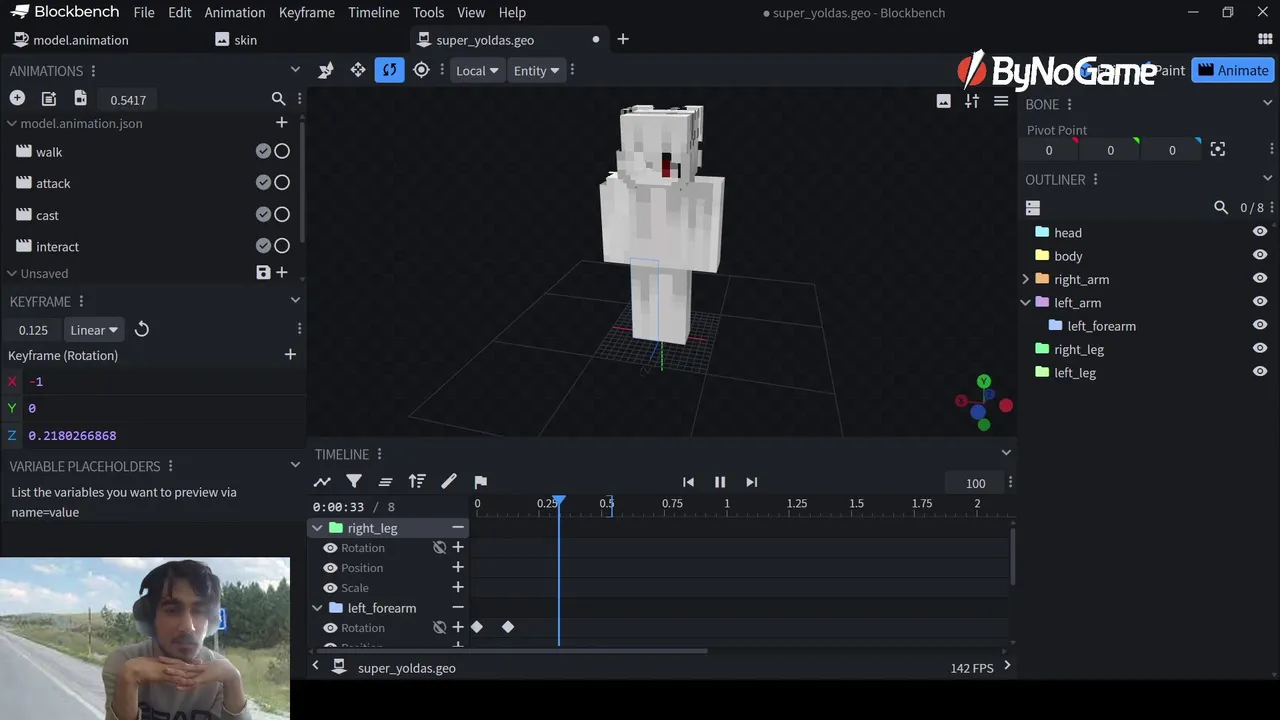Jump to the timeline start
This screenshot has width=1280, height=720.
[688, 482]
